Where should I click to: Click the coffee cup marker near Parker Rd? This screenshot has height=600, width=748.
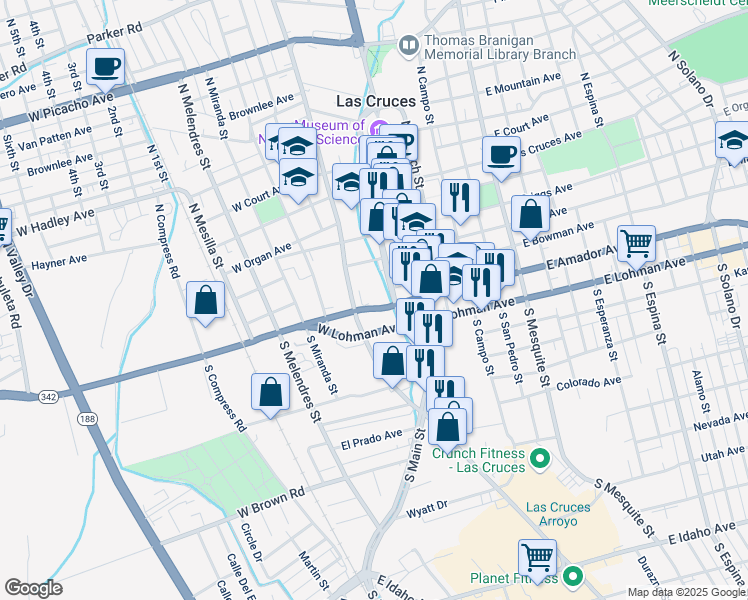click(105, 67)
